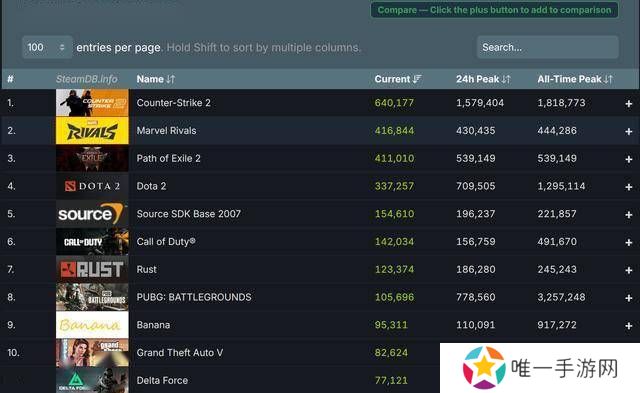Screen dimensions: 640x393
Task: Click the Search input field
Action: coord(548,47)
